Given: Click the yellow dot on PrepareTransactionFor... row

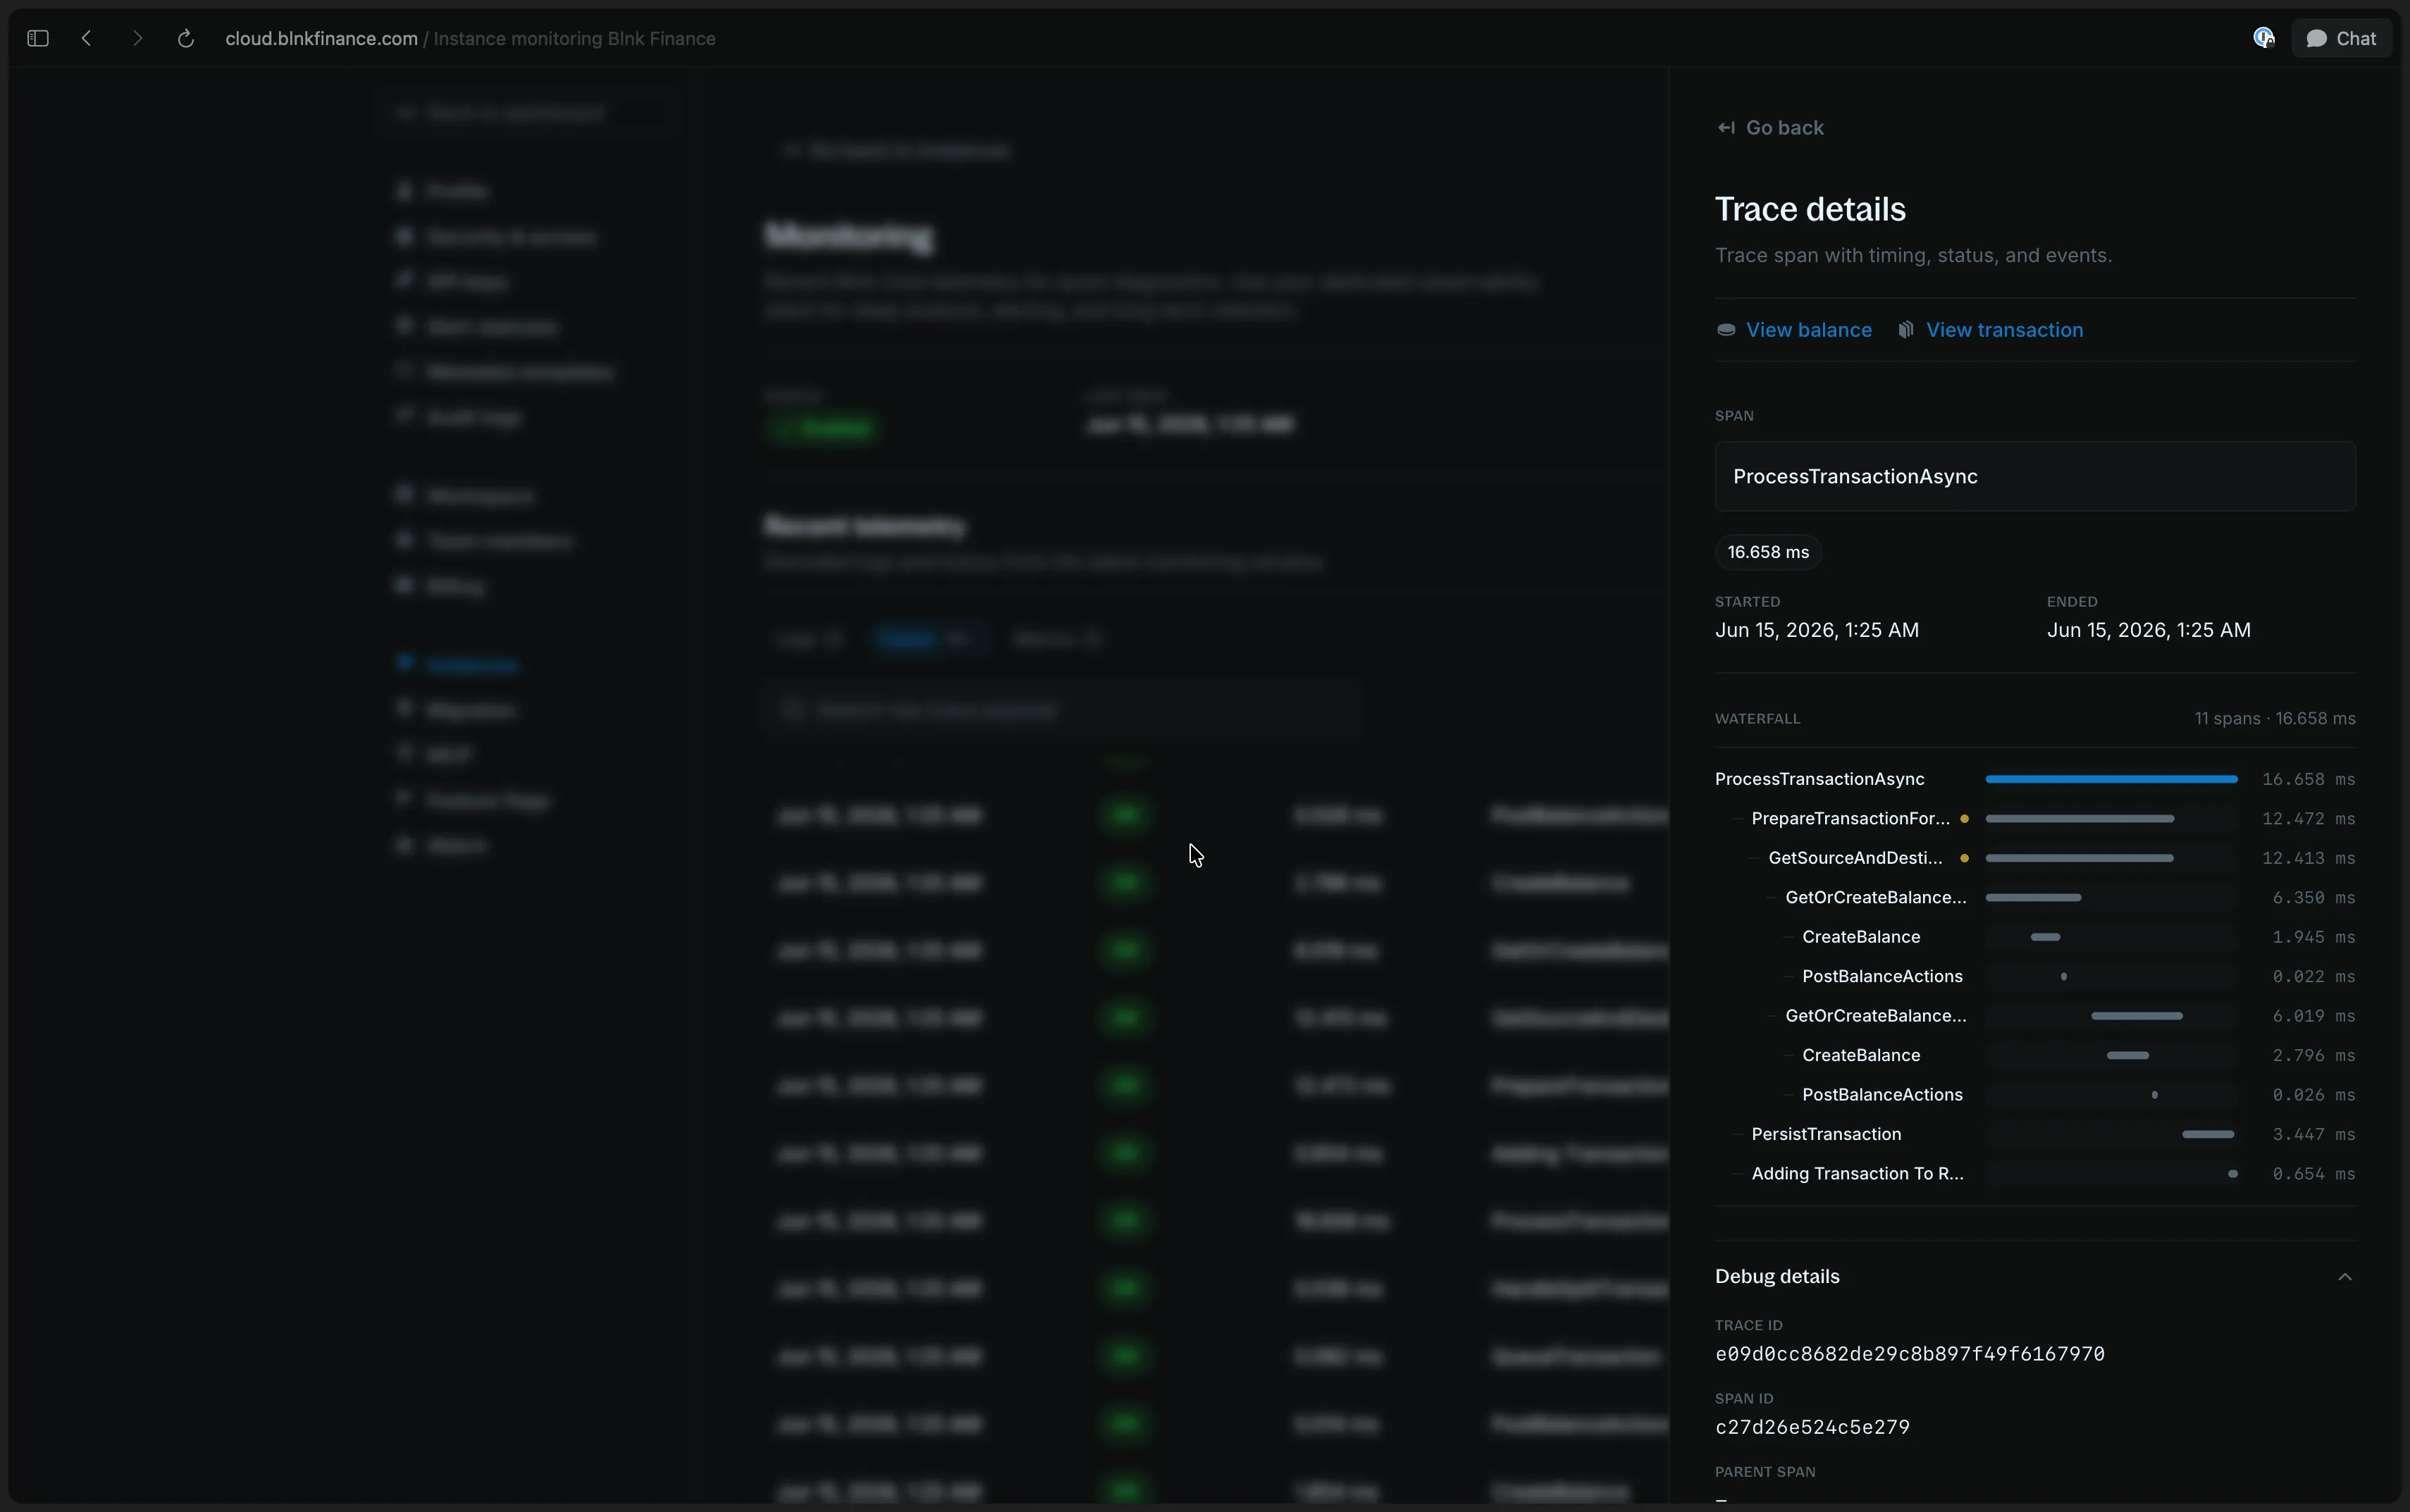Looking at the screenshot, I should tap(1964, 819).
